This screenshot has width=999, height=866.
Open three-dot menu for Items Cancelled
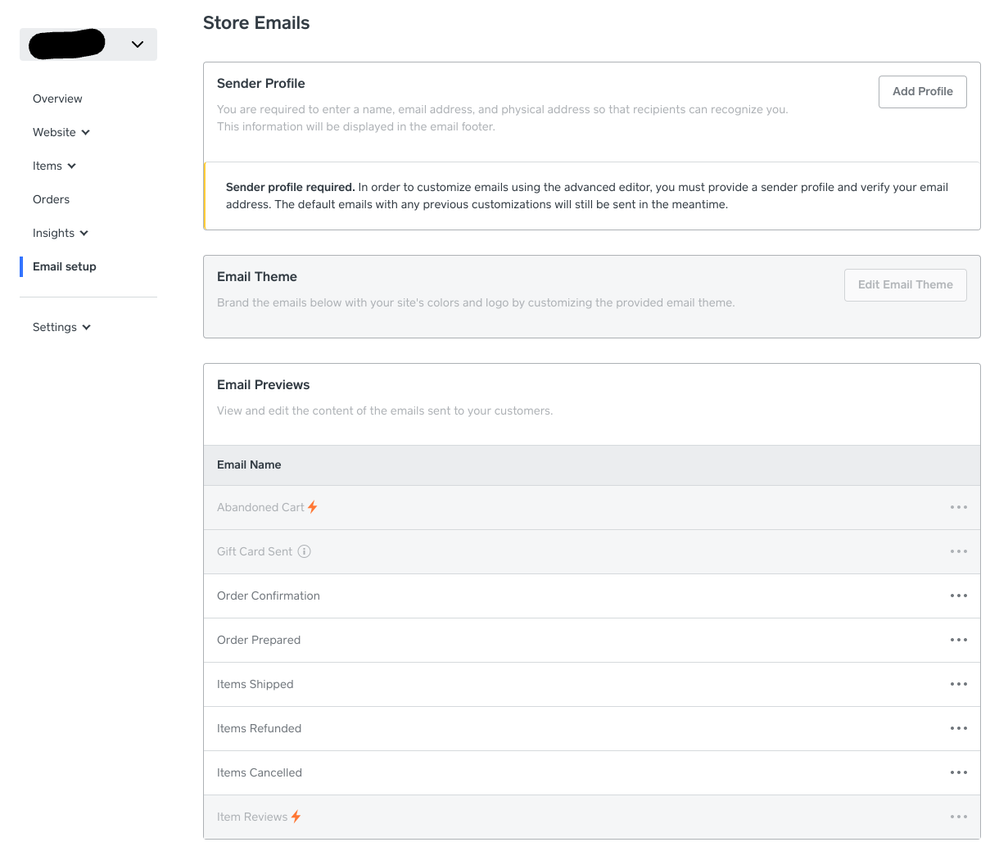(x=958, y=772)
